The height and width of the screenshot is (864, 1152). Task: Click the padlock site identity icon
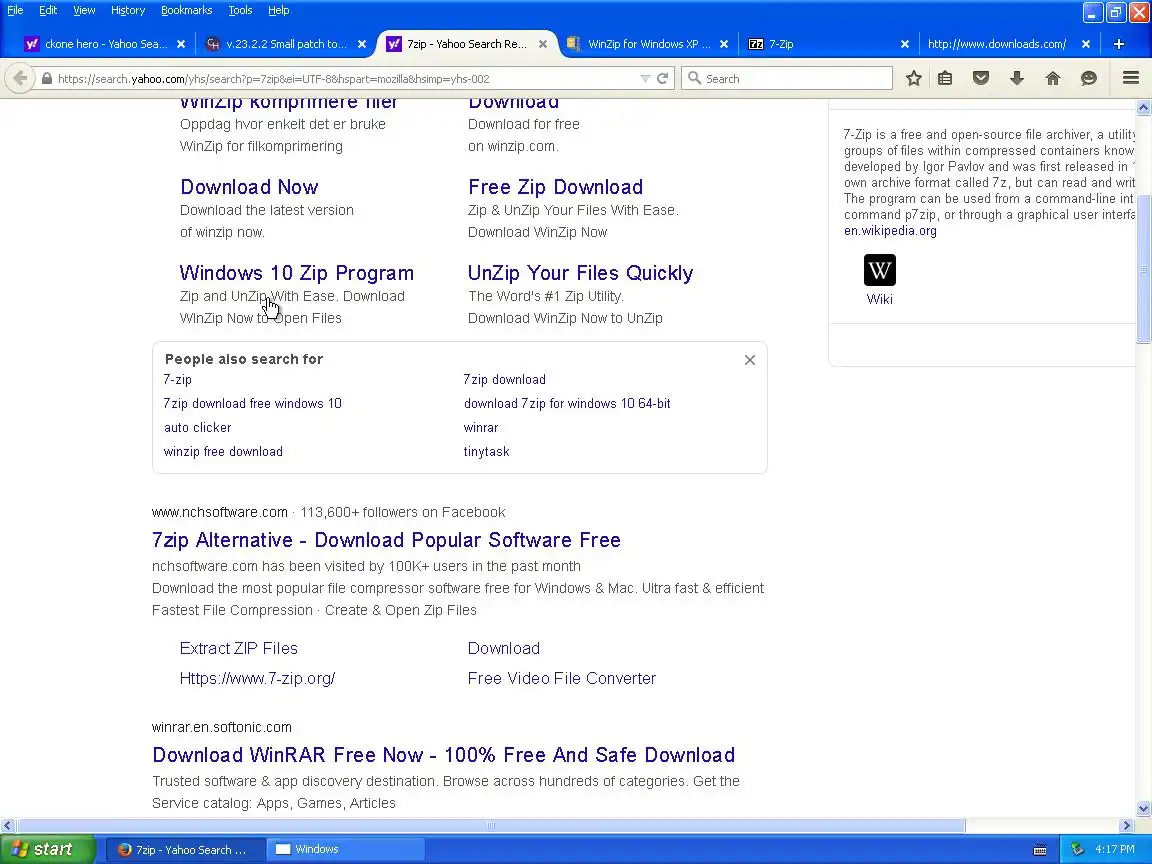[46, 78]
